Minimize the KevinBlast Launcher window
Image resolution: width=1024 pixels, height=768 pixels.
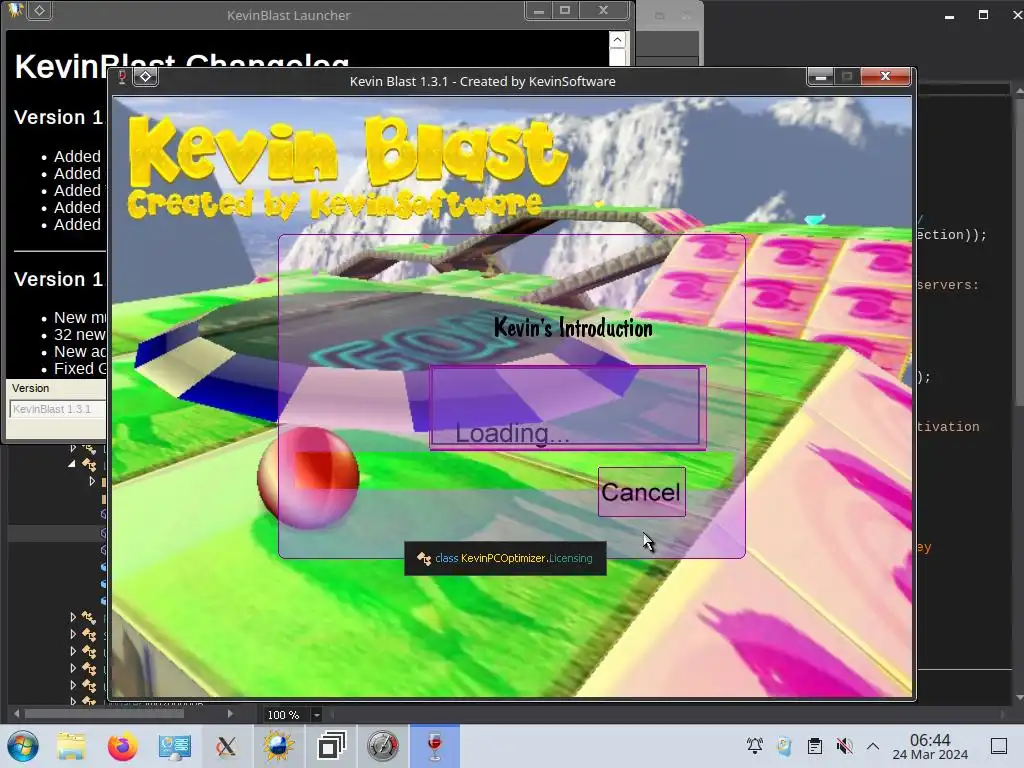[539, 10]
